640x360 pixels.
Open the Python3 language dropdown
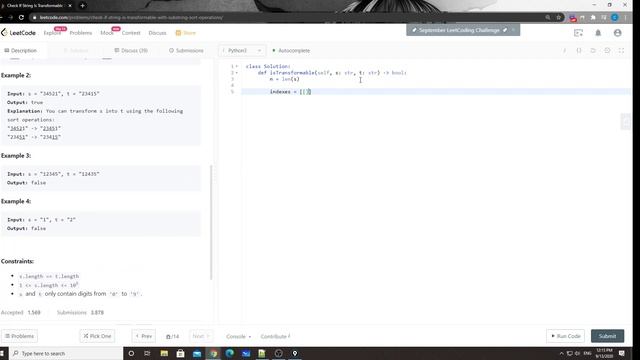(242, 51)
